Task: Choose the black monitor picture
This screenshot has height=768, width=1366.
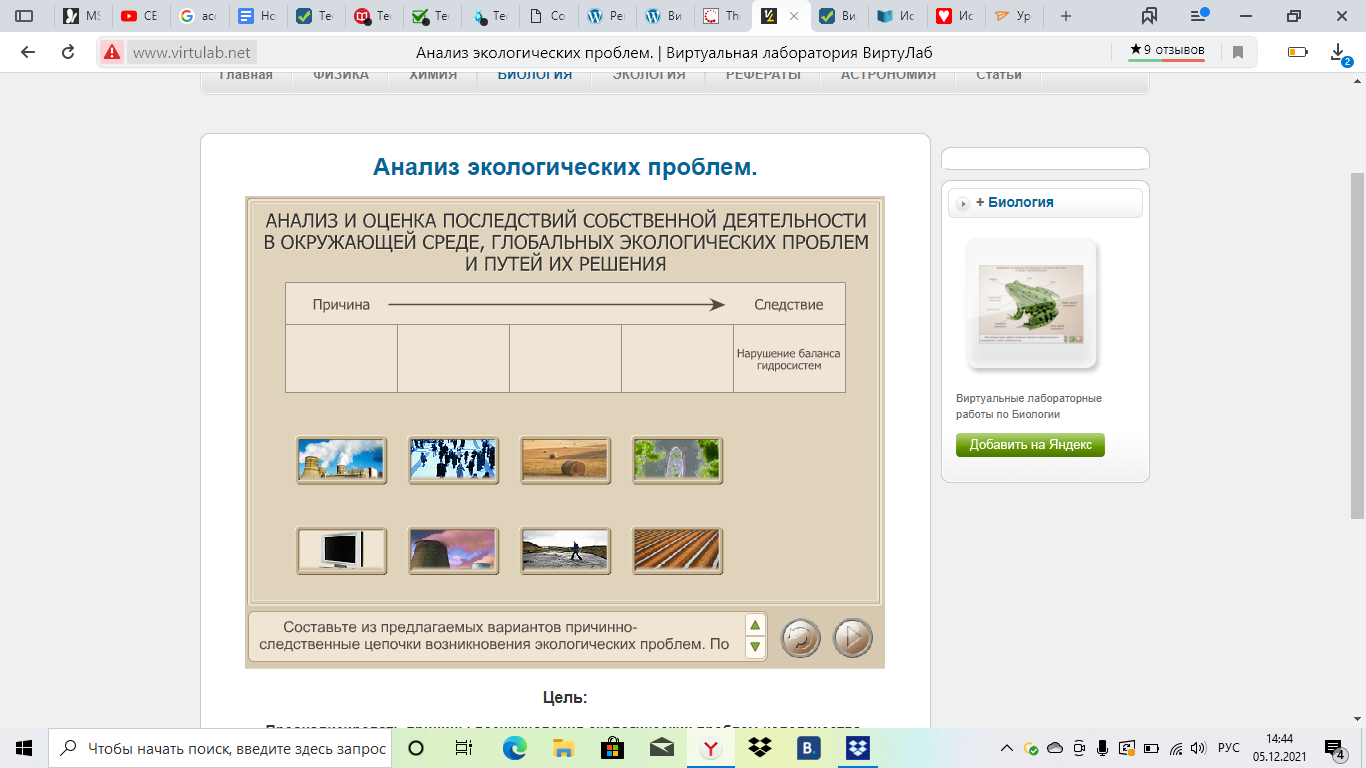Action: coord(341,550)
